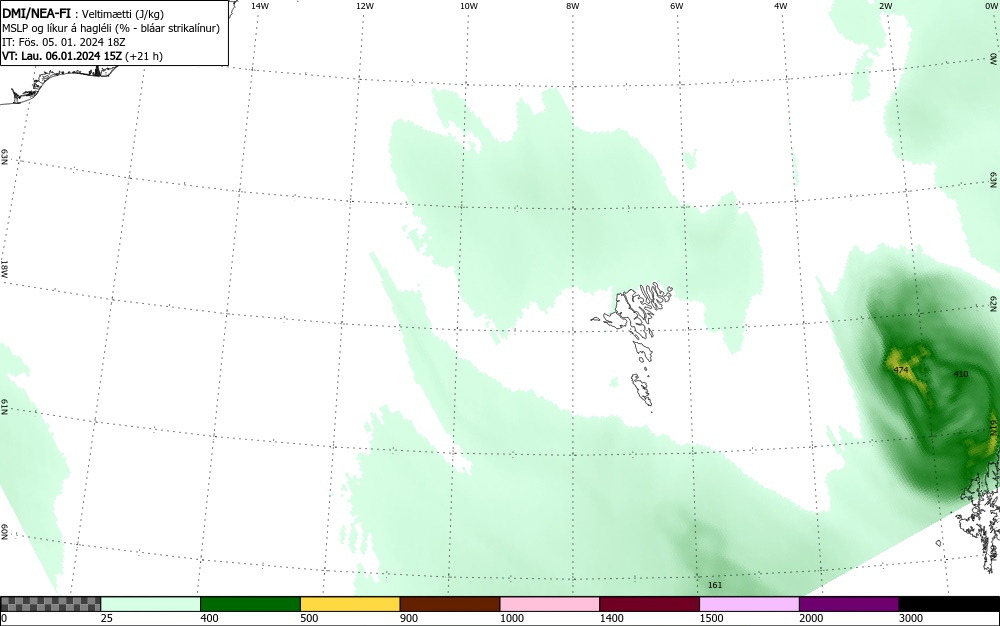The image size is (1000, 626).
Task: Select the brown 900–1000 legend swatch
Action: [450, 604]
